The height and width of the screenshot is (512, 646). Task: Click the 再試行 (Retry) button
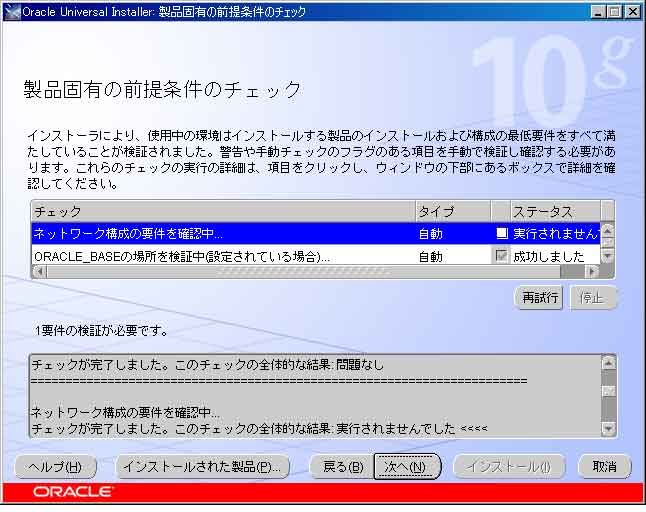point(539,297)
